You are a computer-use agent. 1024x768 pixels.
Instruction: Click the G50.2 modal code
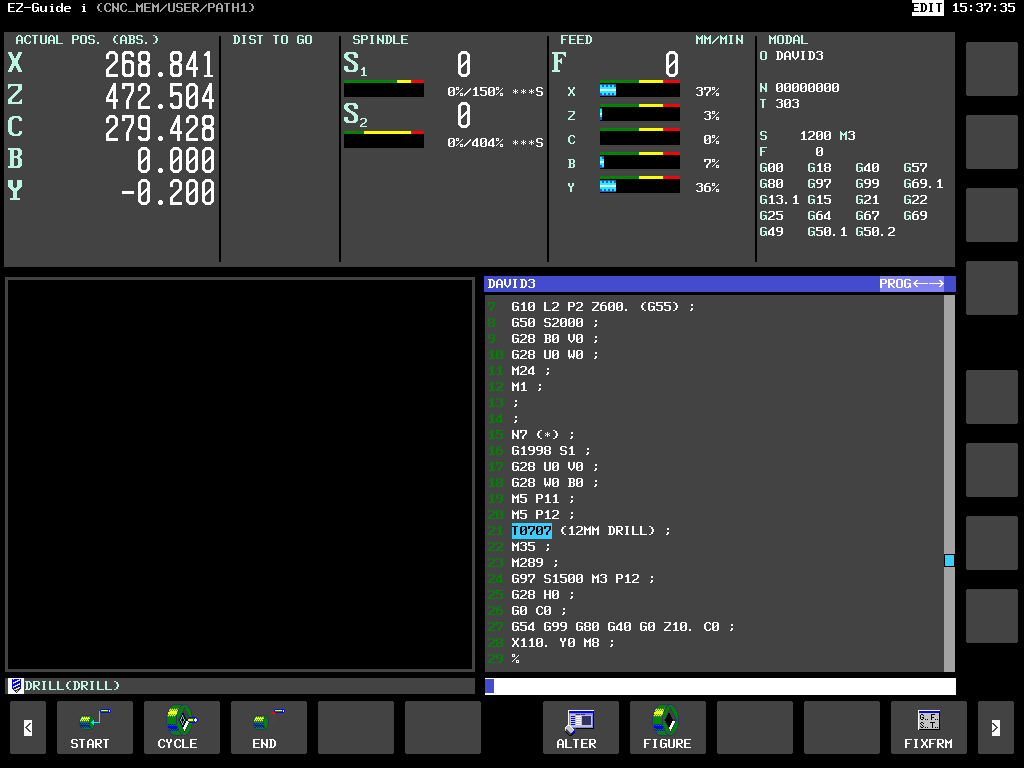click(876, 232)
